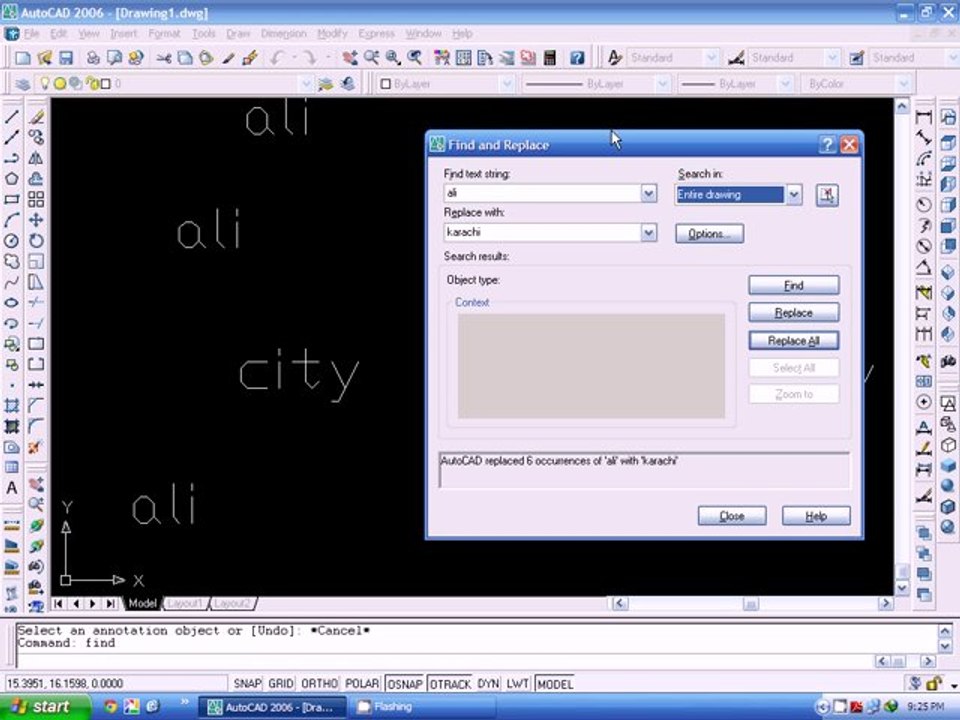Click the Replace button
This screenshot has height=720, width=960.
[793, 313]
